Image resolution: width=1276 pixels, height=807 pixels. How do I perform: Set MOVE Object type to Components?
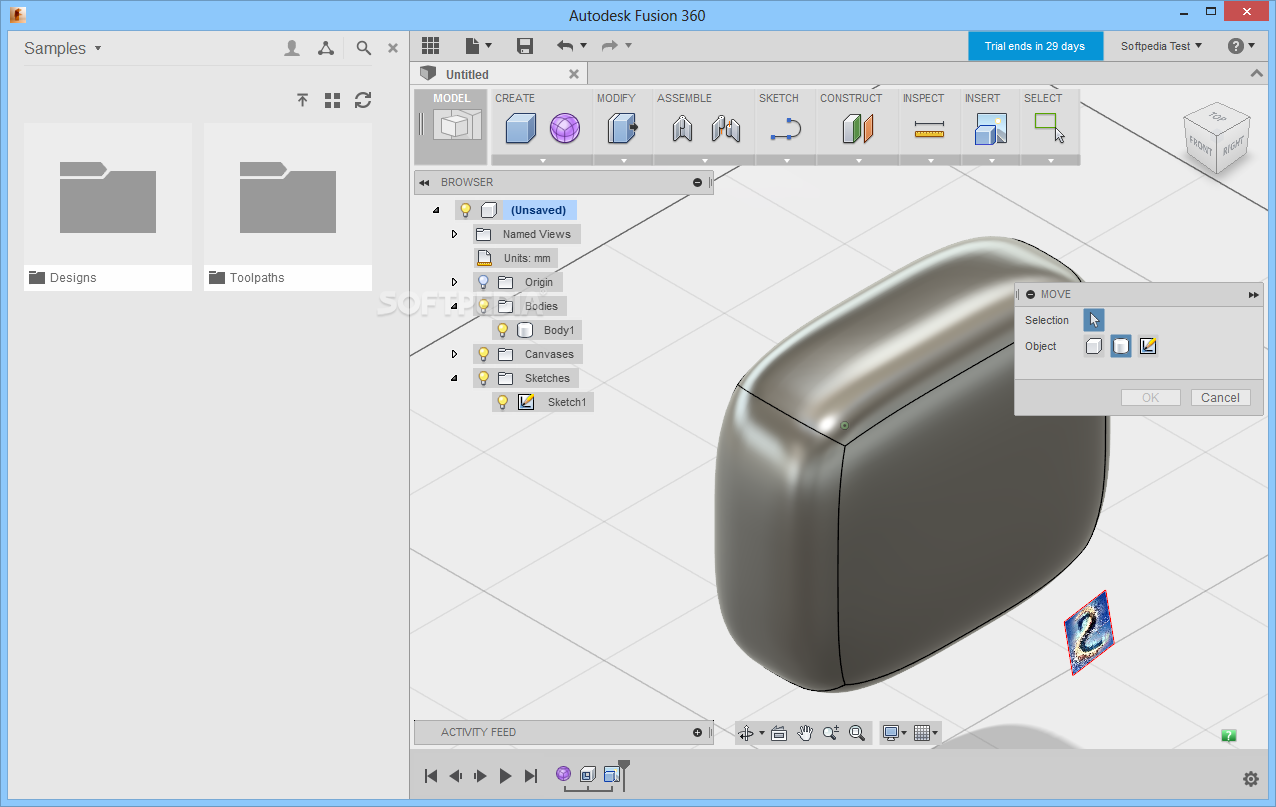pos(1094,346)
